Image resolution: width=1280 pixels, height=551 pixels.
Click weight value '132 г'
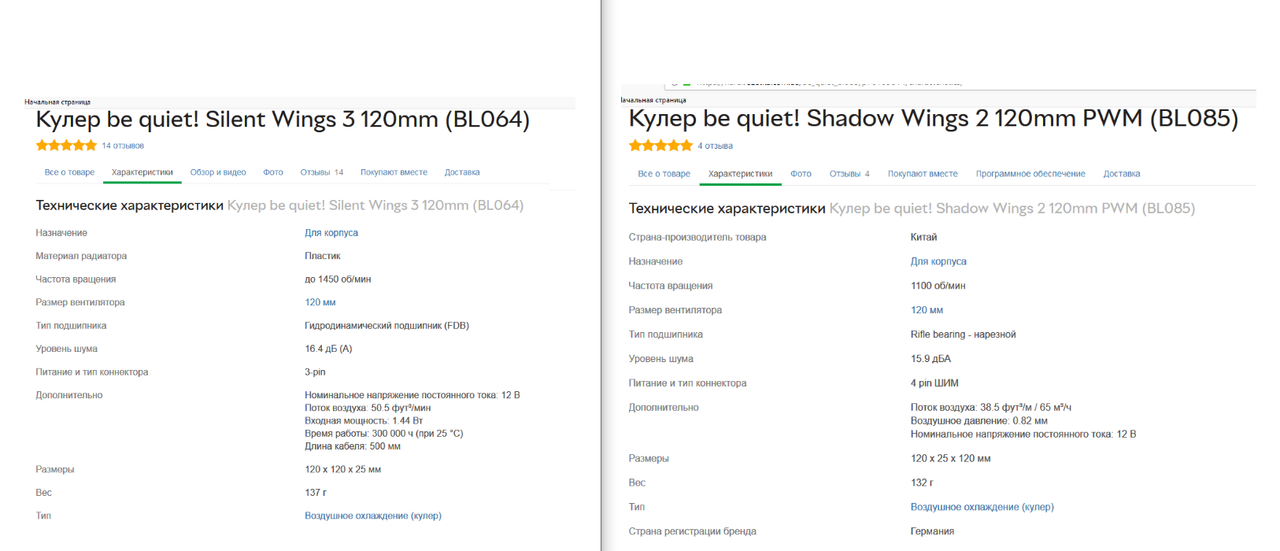point(922,482)
